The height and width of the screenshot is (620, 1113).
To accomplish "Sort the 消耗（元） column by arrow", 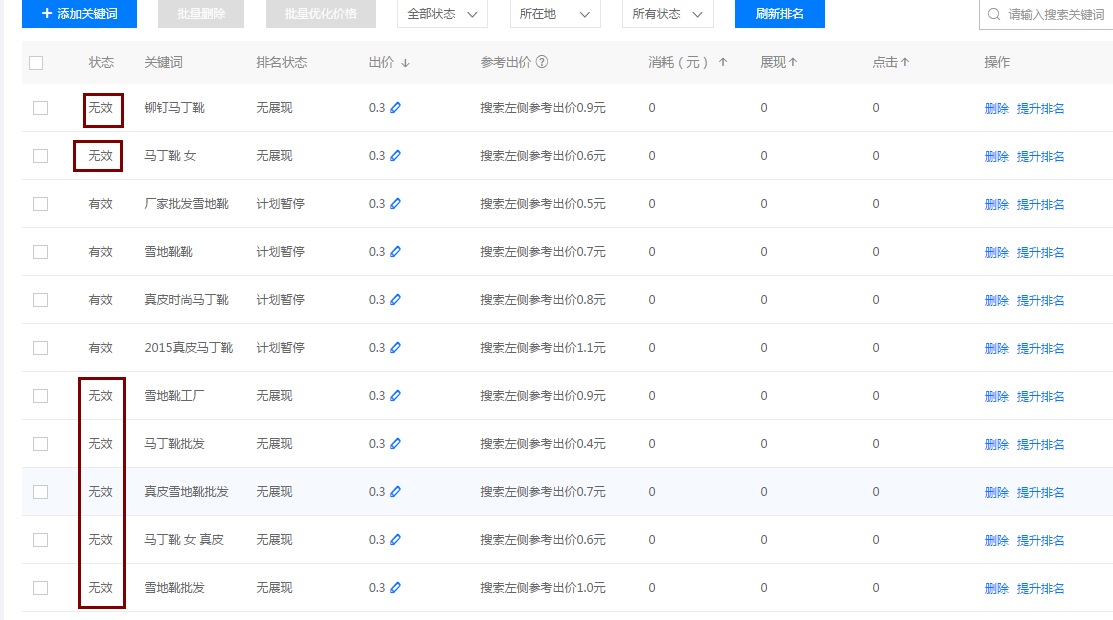I will coord(723,62).
